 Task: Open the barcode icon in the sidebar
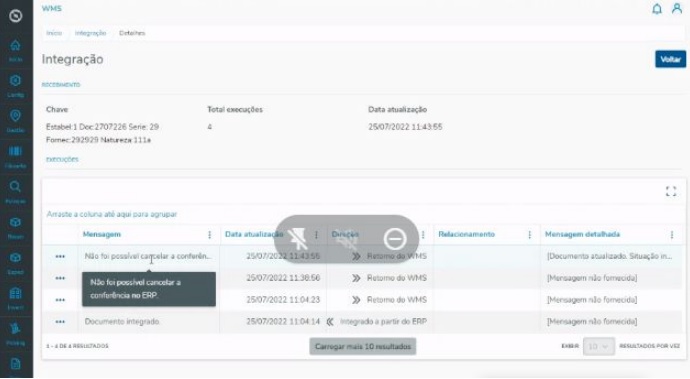pyautogui.click(x=15, y=151)
